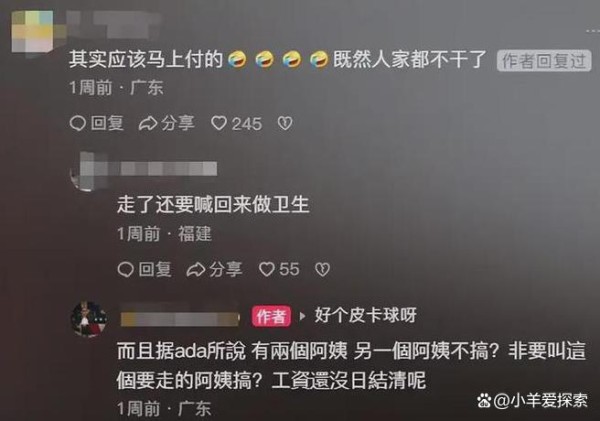
Task: Like the top comment with 245 likes
Action: (x=219, y=124)
